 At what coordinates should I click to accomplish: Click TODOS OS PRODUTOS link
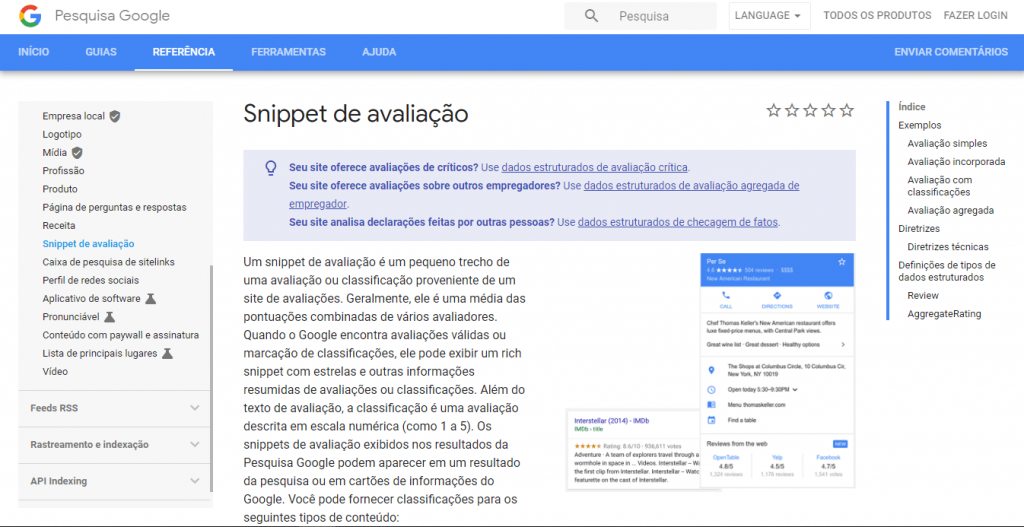(877, 16)
